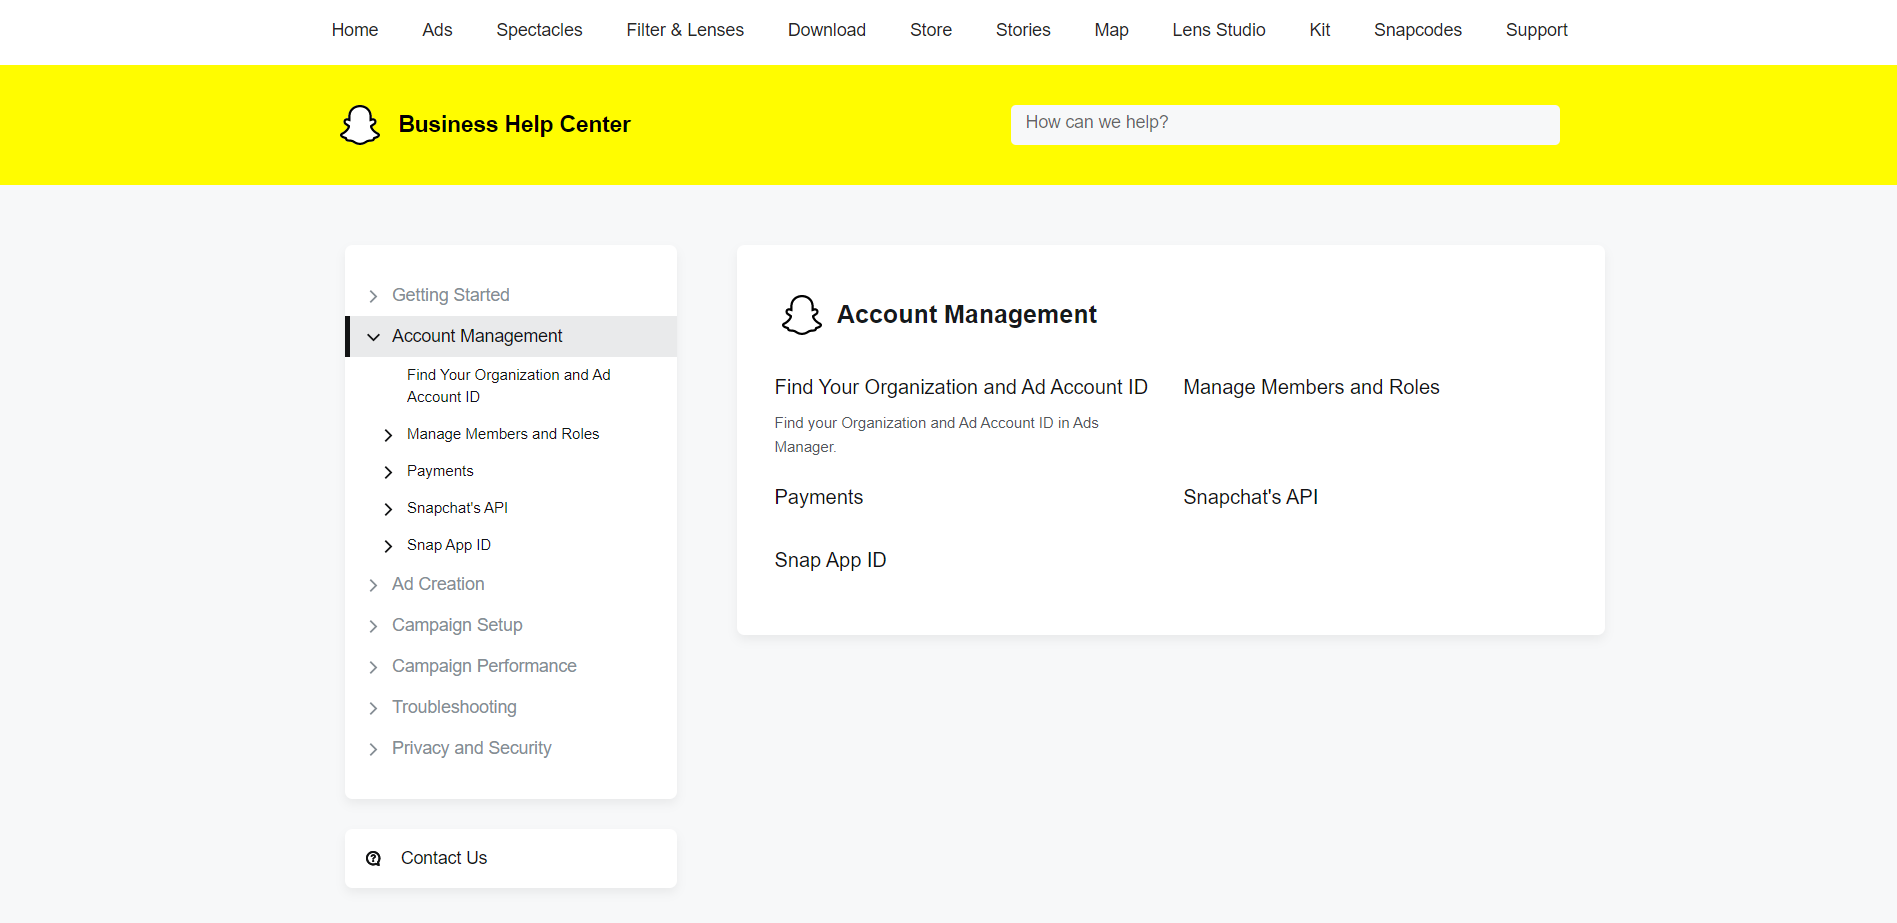
Task: Expand the Campaign Setup chevron
Action: click(373, 626)
